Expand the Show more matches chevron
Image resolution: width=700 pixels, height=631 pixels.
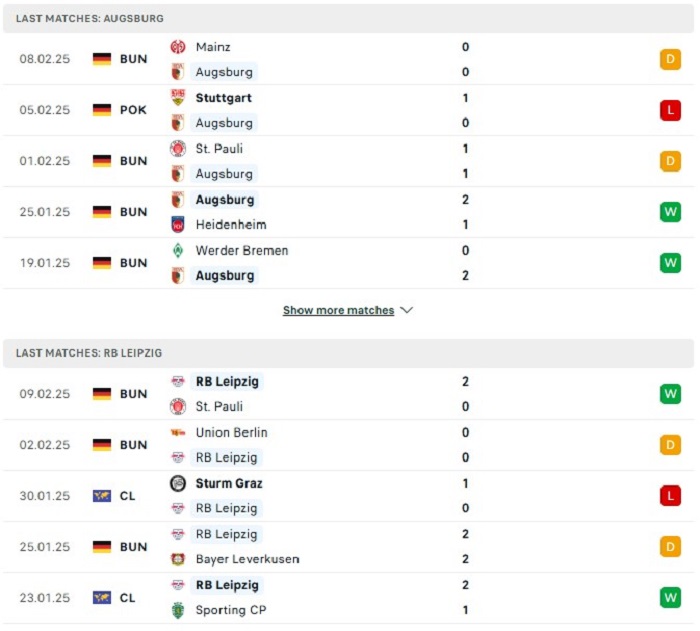(x=406, y=310)
